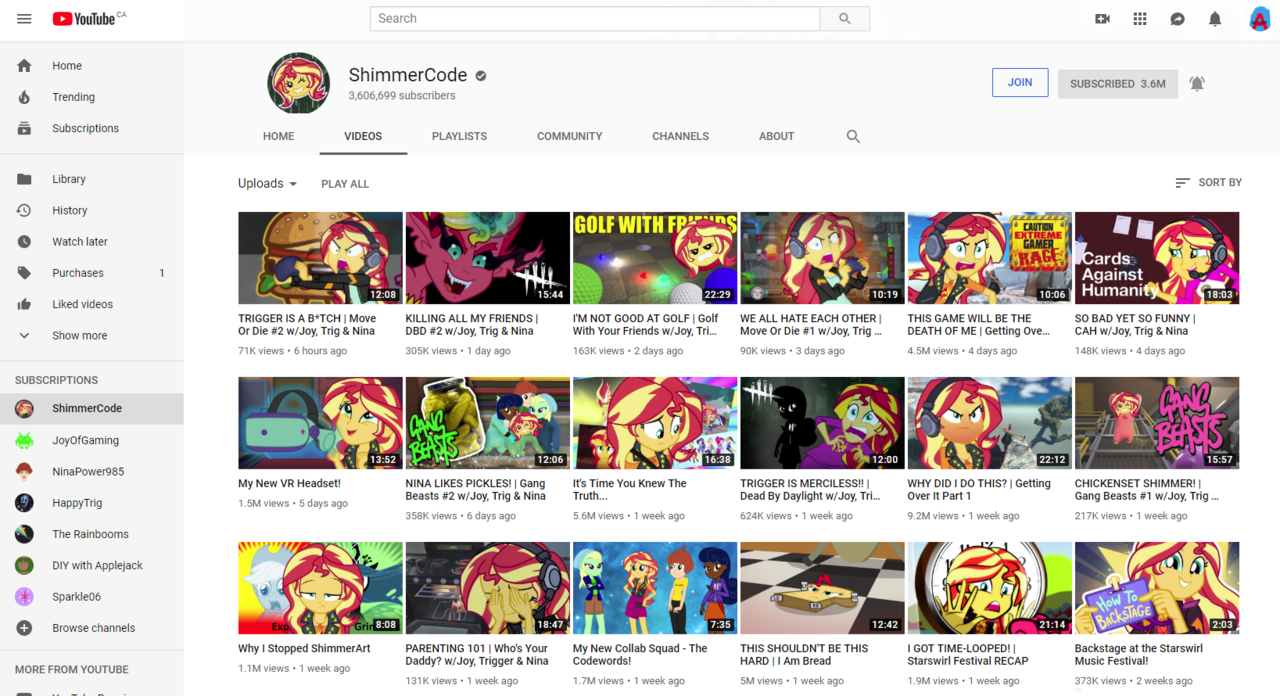Open the account avatar menu
1280x696 pixels.
point(1259,19)
